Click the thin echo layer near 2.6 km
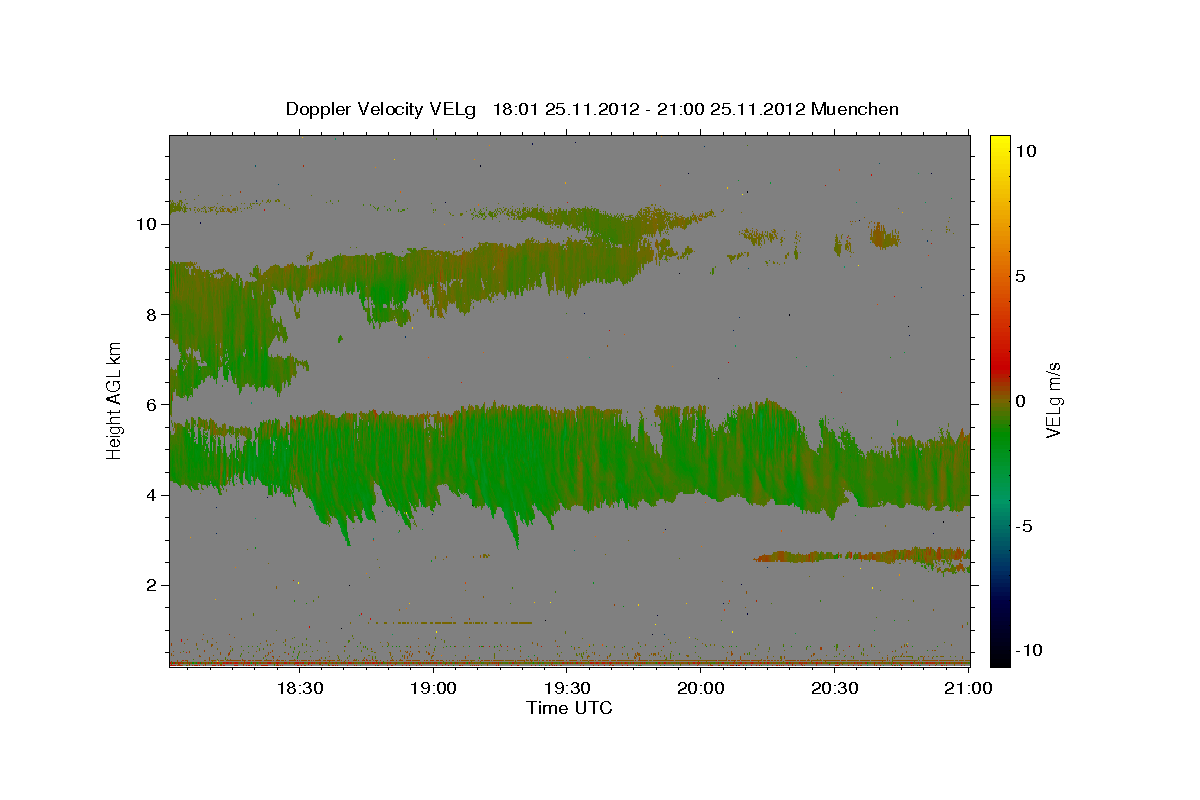The height and width of the screenshot is (800, 1200). click(x=862, y=556)
